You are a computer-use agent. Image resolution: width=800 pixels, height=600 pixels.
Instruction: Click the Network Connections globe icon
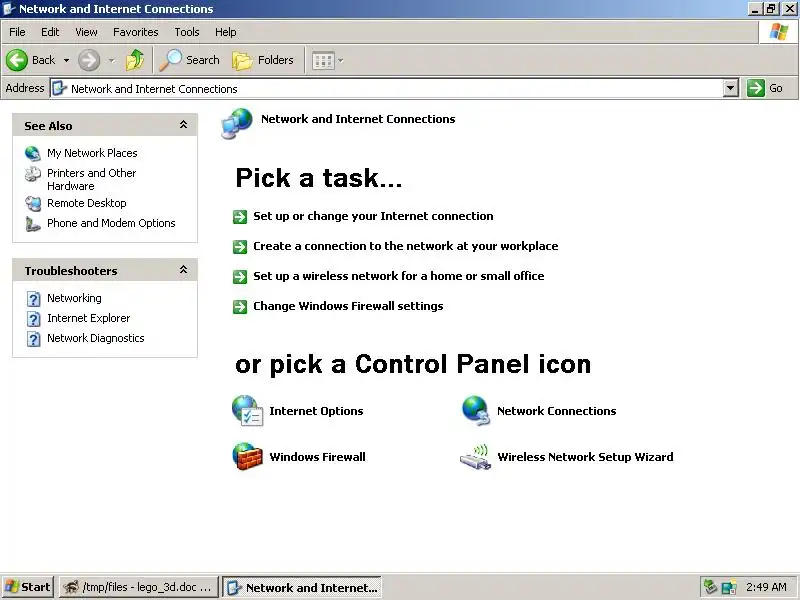coord(476,410)
